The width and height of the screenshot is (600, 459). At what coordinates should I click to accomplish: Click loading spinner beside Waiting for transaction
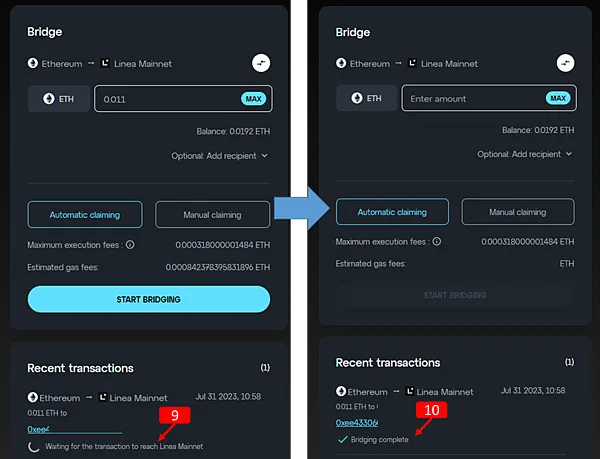point(34,446)
